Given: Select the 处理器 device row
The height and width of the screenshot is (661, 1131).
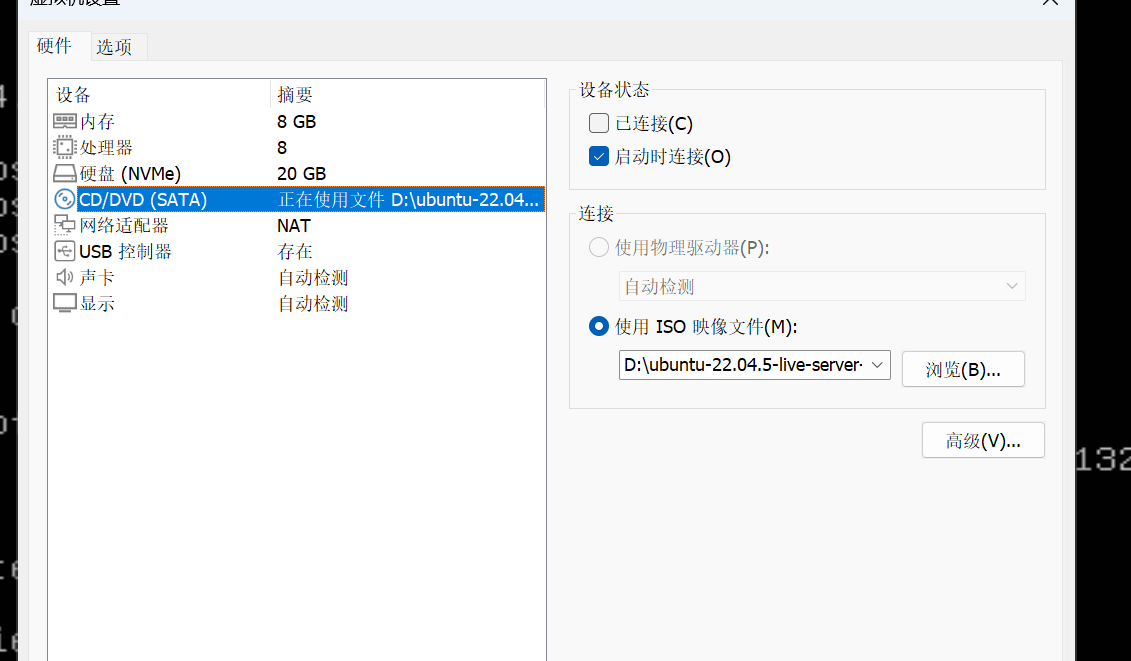Looking at the screenshot, I should tap(296, 147).
